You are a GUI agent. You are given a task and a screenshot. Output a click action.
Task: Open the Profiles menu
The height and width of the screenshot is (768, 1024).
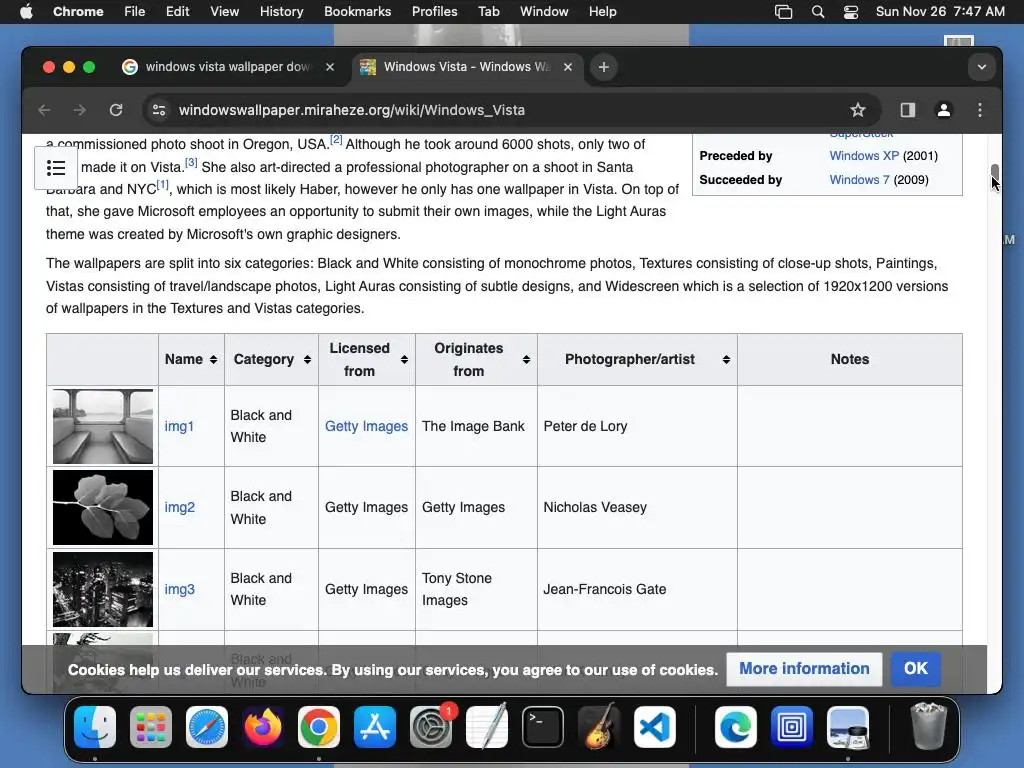point(434,12)
